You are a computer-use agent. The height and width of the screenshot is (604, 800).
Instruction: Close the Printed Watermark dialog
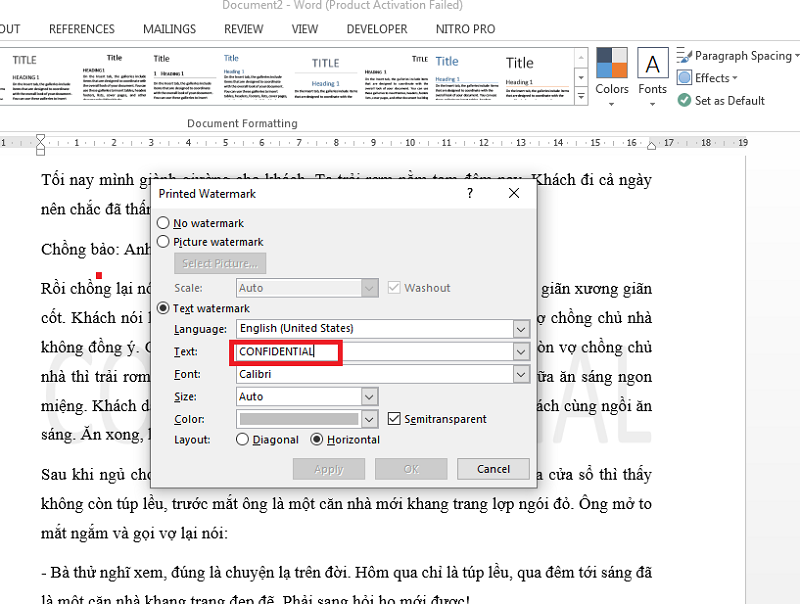(514, 193)
